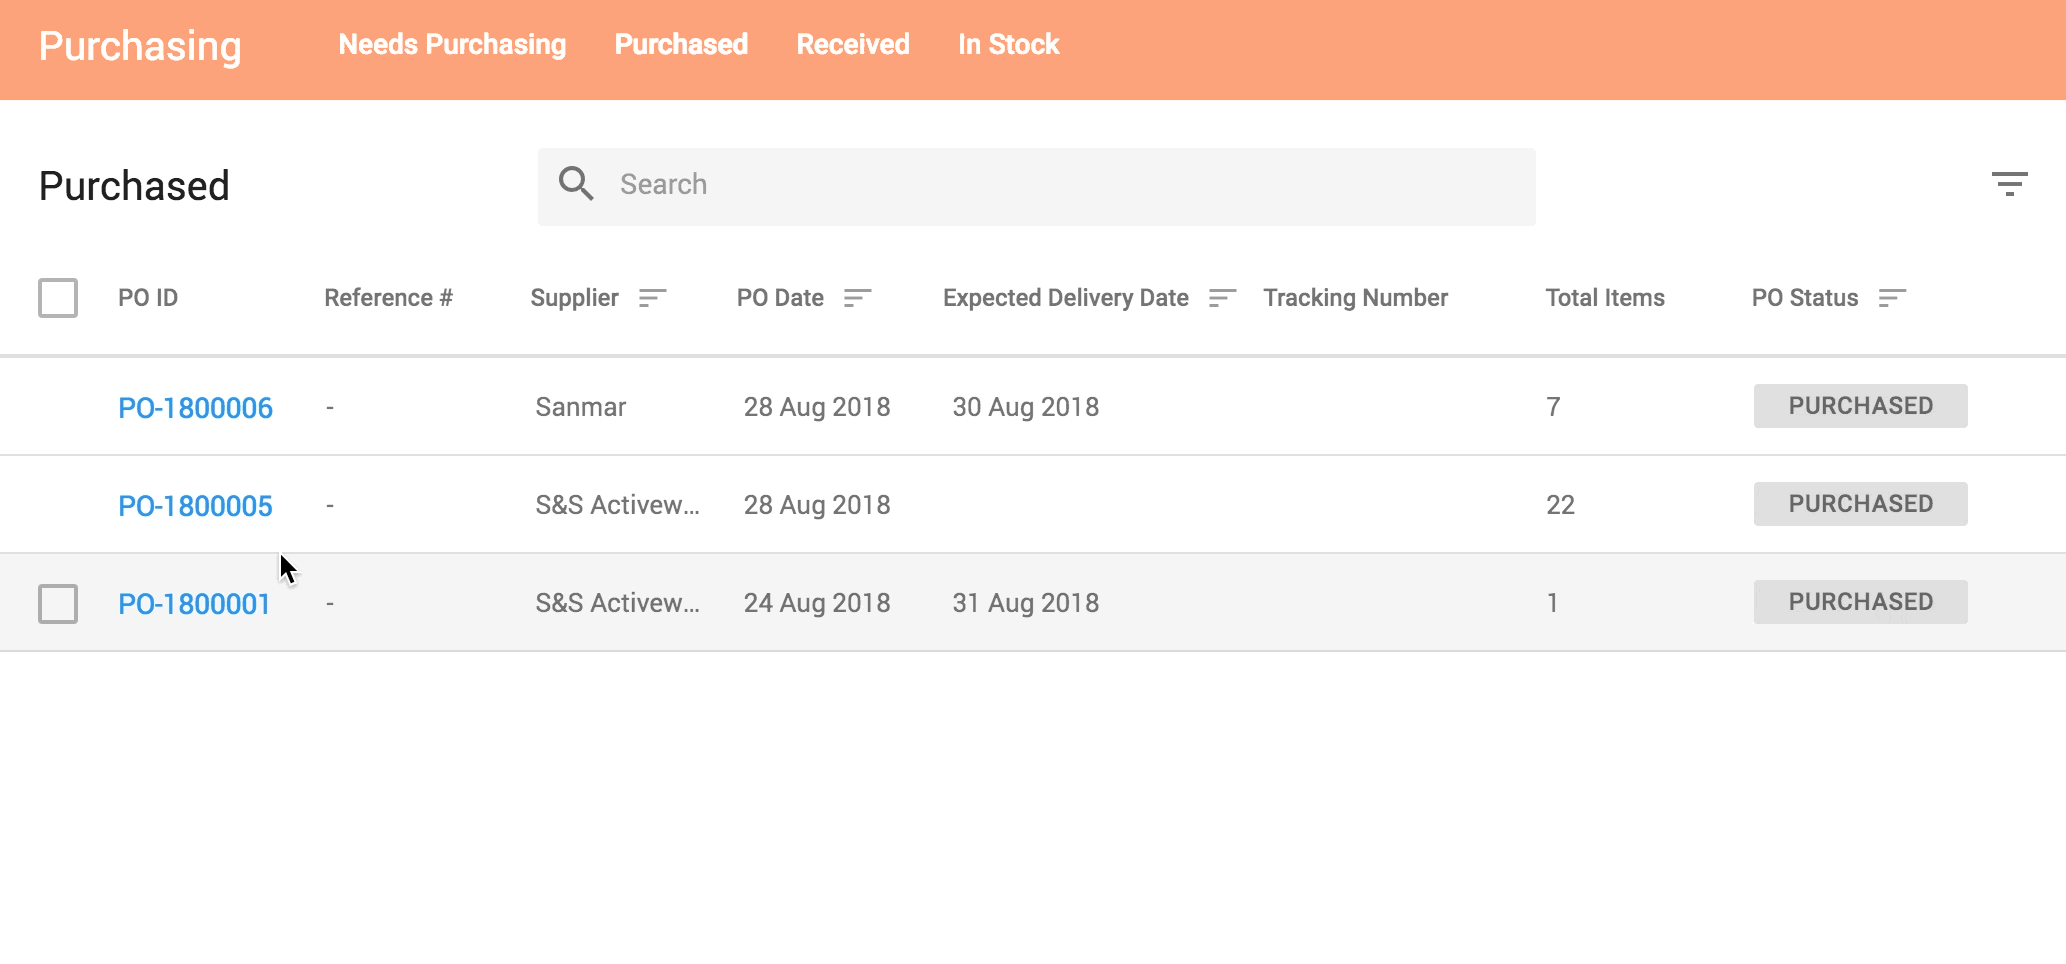Image resolution: width=2066 pixels, height=964 pixels.
Task: Open the filter options icon at top right
Action: click(x=2011, y=184)
